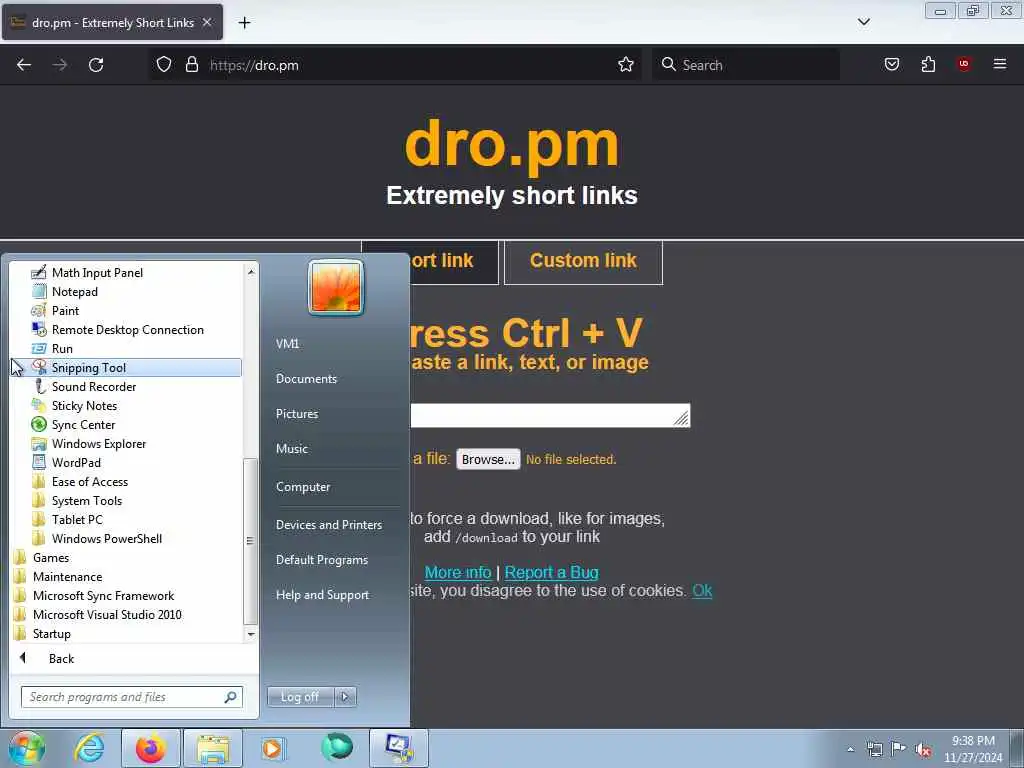Screen dimensions: 1024x768
Task: Show hidden tray icons arrow
Action: (x=850, y=750)
